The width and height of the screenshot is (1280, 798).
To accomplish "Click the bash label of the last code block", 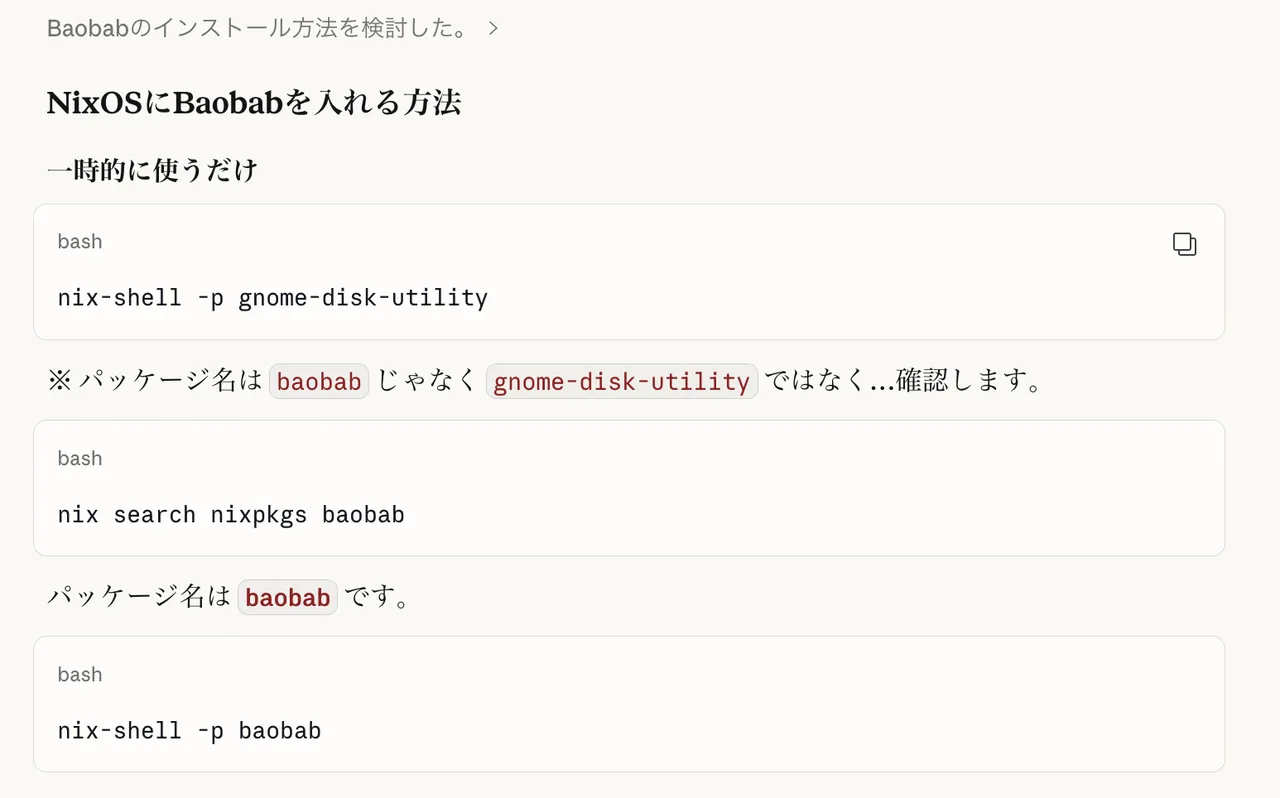I will (x=80, y=675).
